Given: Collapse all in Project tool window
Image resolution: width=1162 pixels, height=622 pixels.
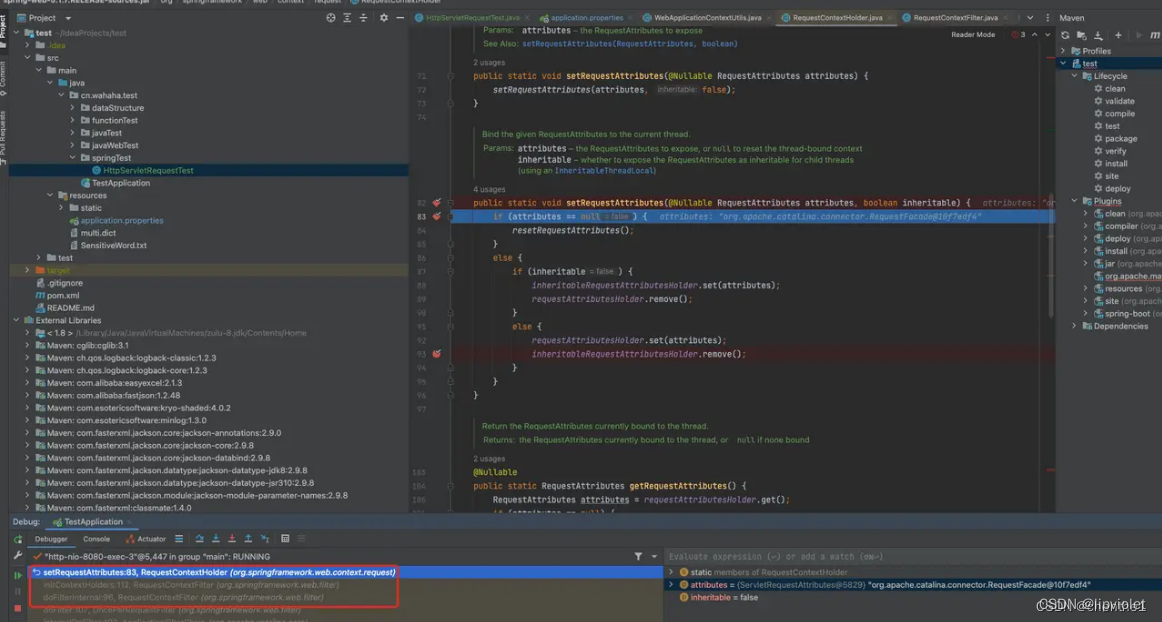Looking at the screenshot, I should 363,17.
